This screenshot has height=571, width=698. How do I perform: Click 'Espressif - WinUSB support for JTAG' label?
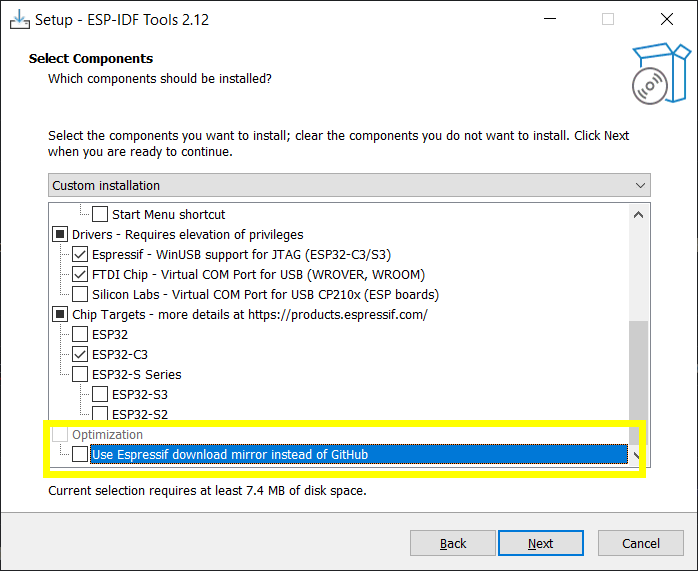[x=241, y=255]
